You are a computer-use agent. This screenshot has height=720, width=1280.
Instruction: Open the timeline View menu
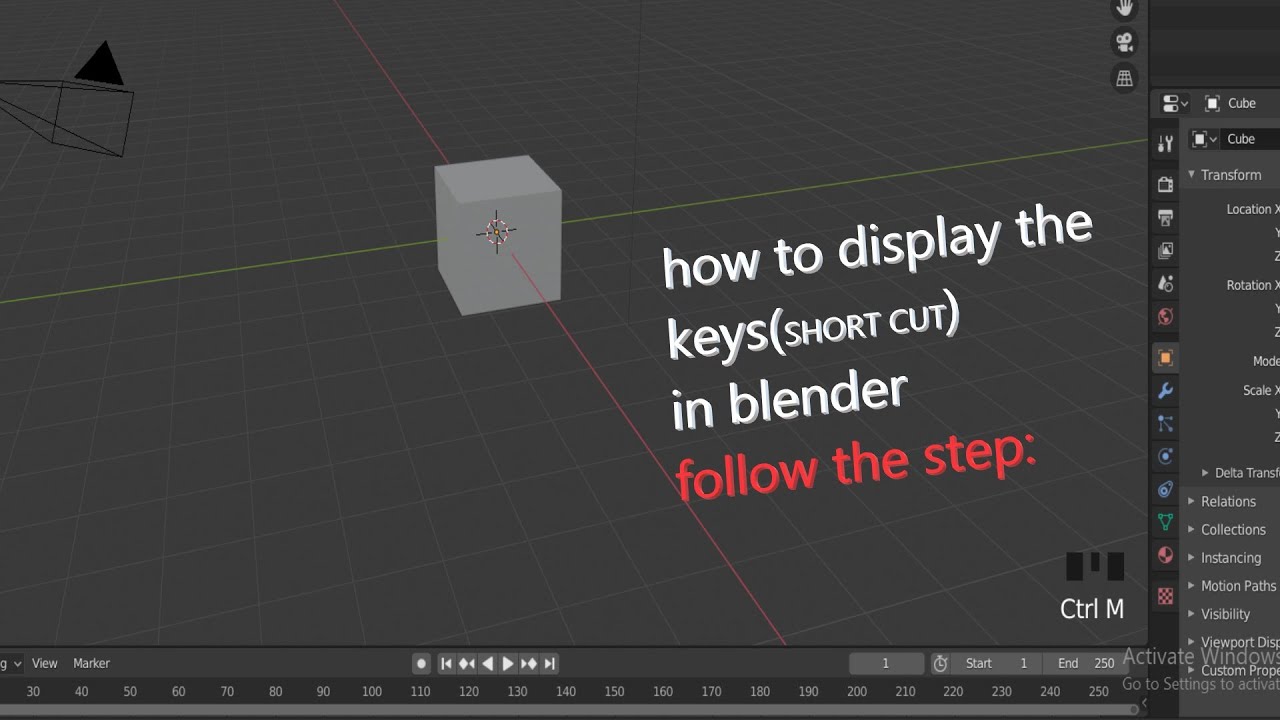click(45, 663)
